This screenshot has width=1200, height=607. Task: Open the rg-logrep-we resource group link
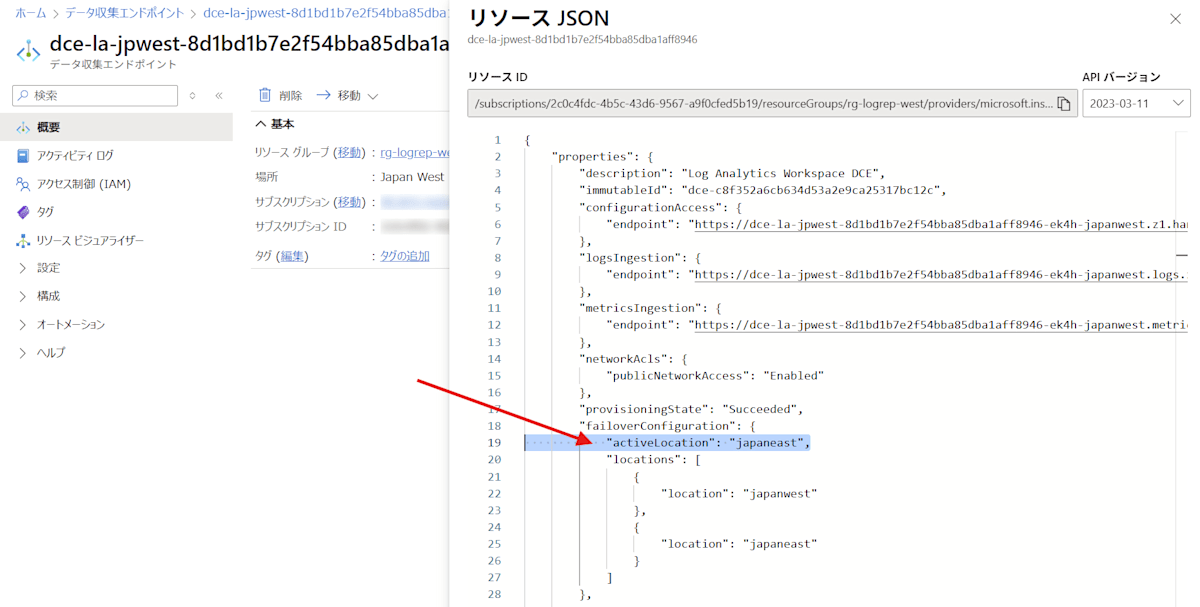[415, 153]
